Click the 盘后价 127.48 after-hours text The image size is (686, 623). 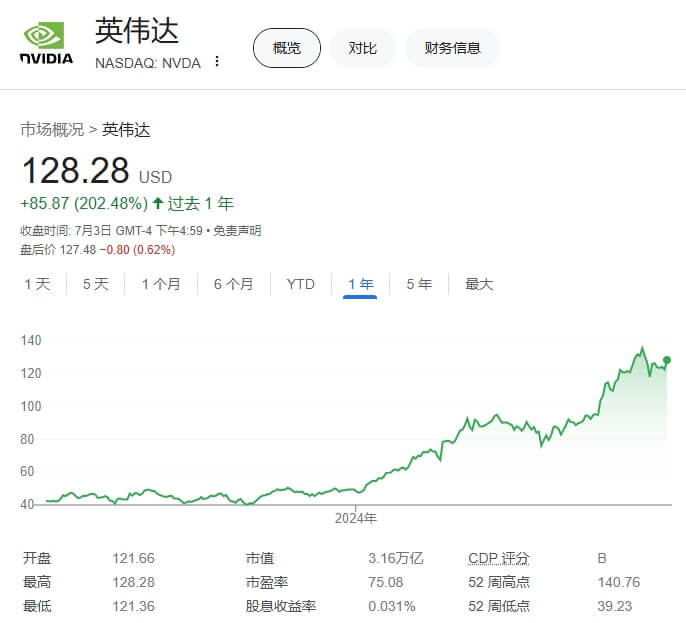coord(58,250)
